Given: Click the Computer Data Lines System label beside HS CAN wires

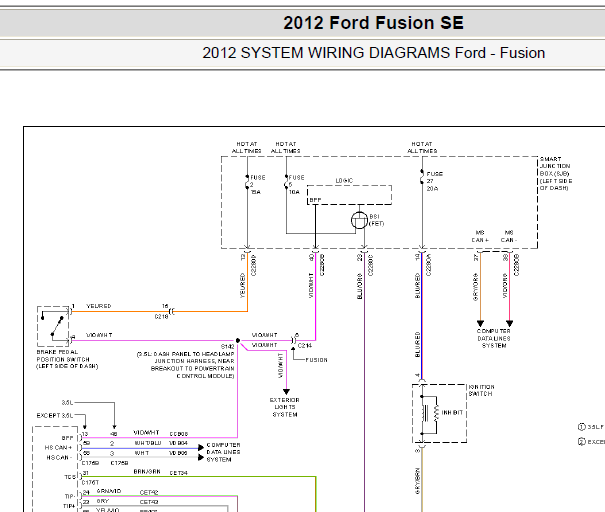Looking at the screenshot, I should coord(223,452).
